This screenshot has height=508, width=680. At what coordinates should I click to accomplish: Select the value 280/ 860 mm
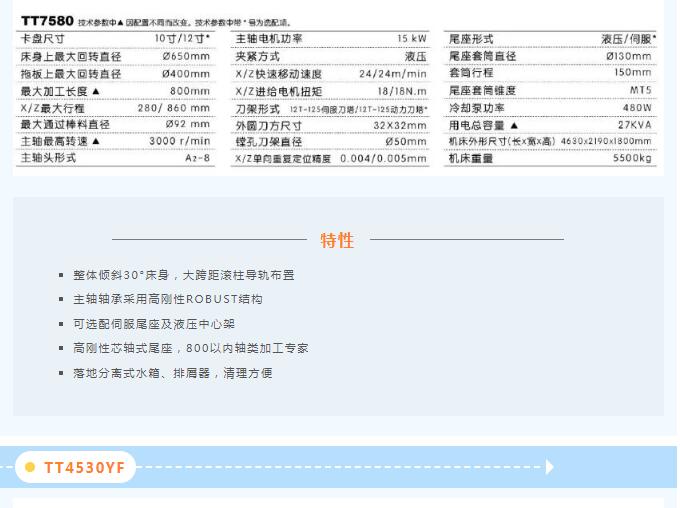tap(174, 108)
